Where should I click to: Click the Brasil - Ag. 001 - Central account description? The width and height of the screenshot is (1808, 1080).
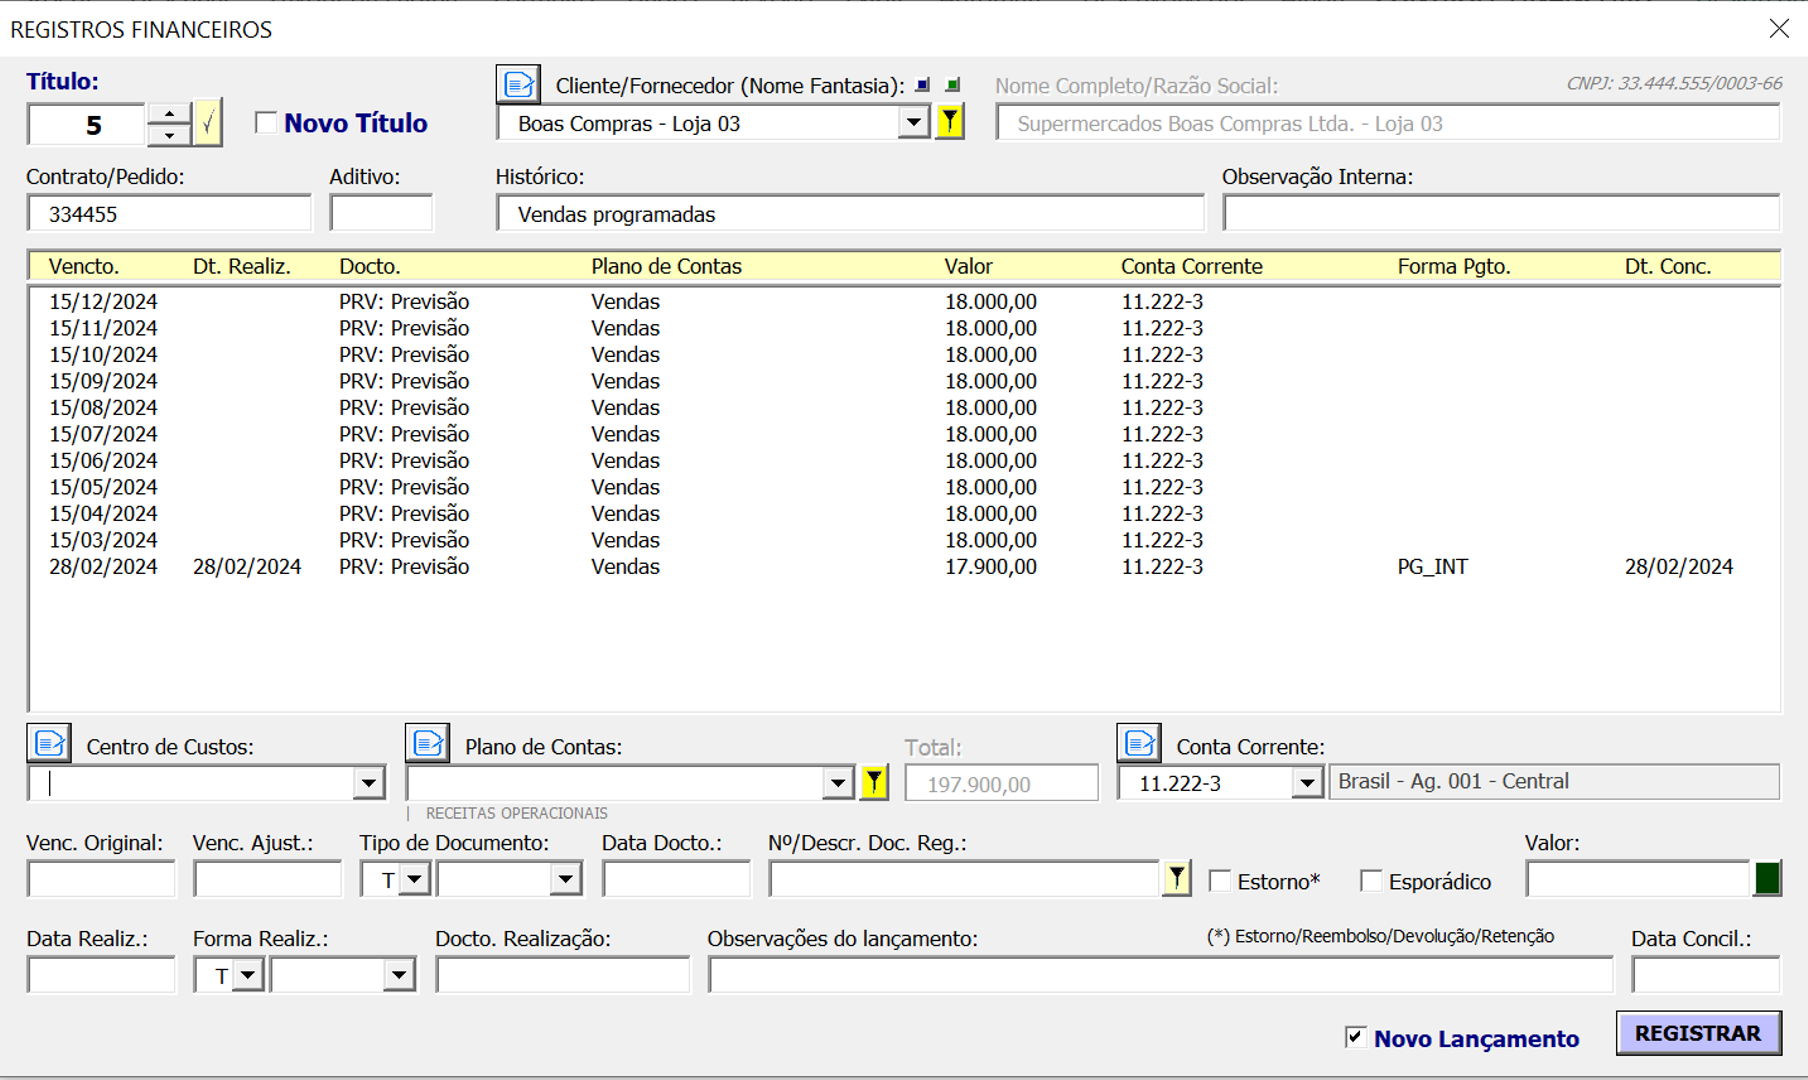[x=1554, y=782]
